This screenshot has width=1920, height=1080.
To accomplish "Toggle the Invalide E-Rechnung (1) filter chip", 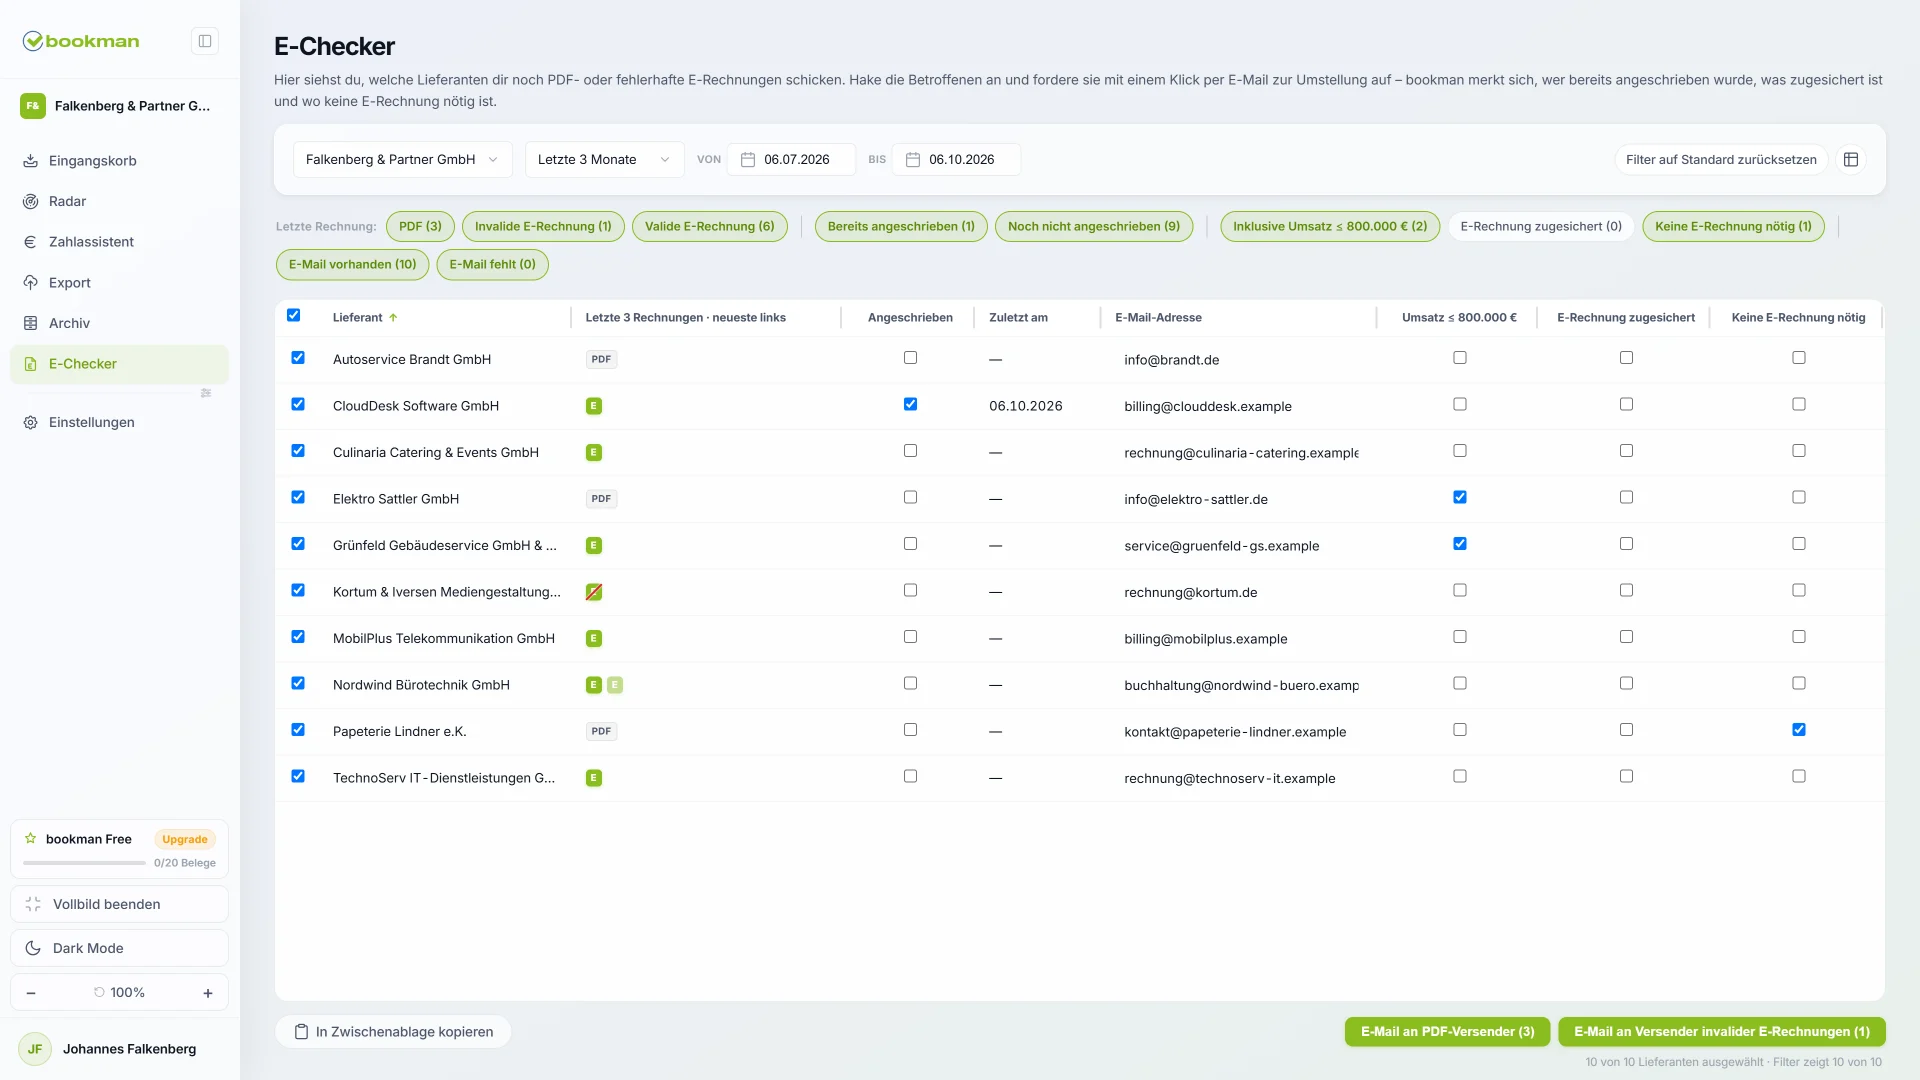I will 543,227.
